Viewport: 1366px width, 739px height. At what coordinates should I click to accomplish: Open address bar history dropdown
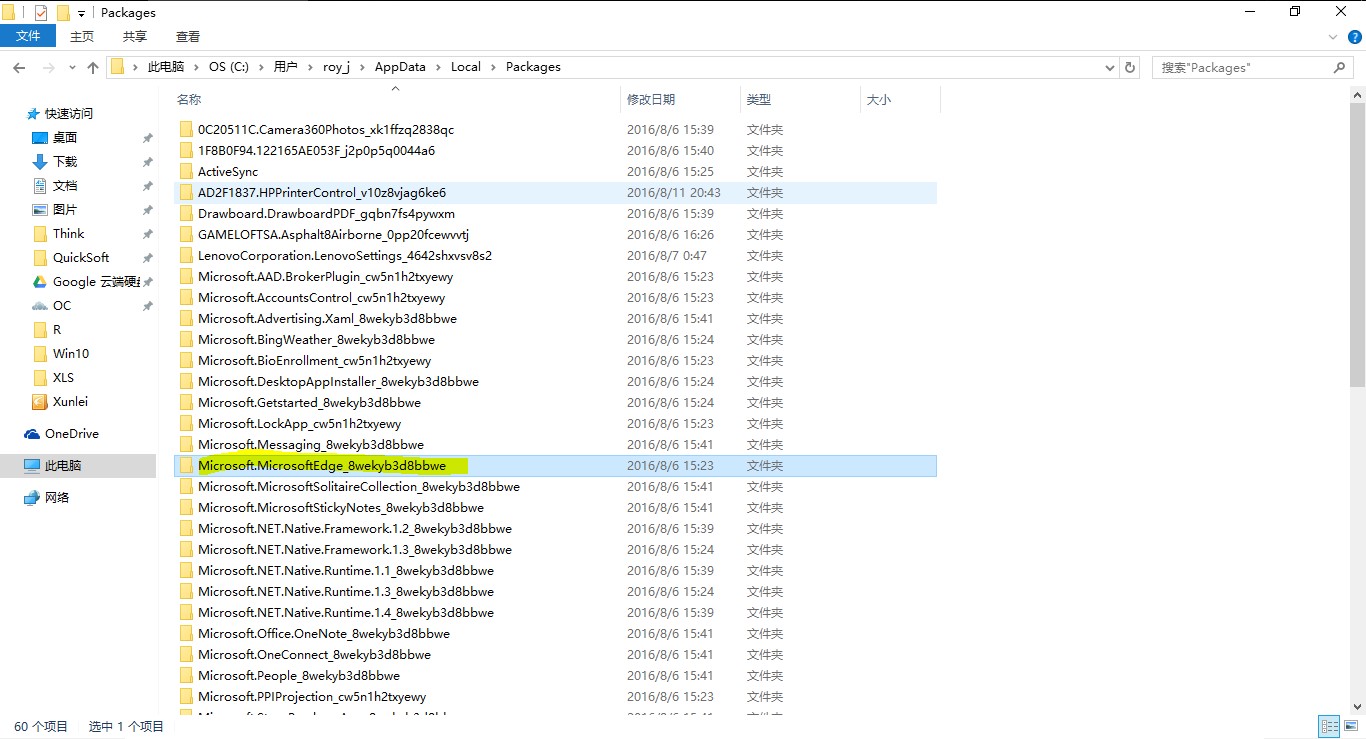pos(1109,67)
